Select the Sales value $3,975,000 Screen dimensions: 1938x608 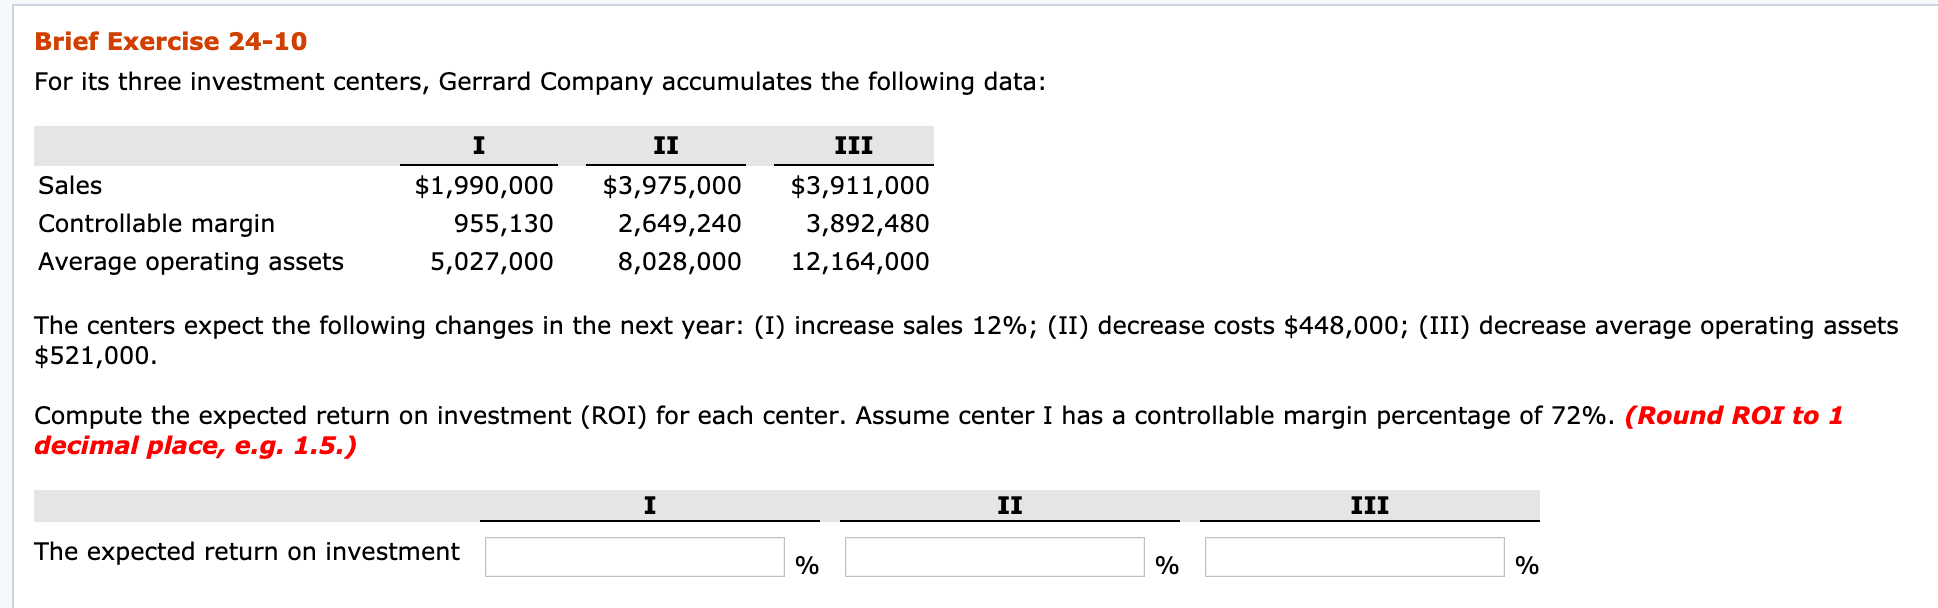coord(671,185)
